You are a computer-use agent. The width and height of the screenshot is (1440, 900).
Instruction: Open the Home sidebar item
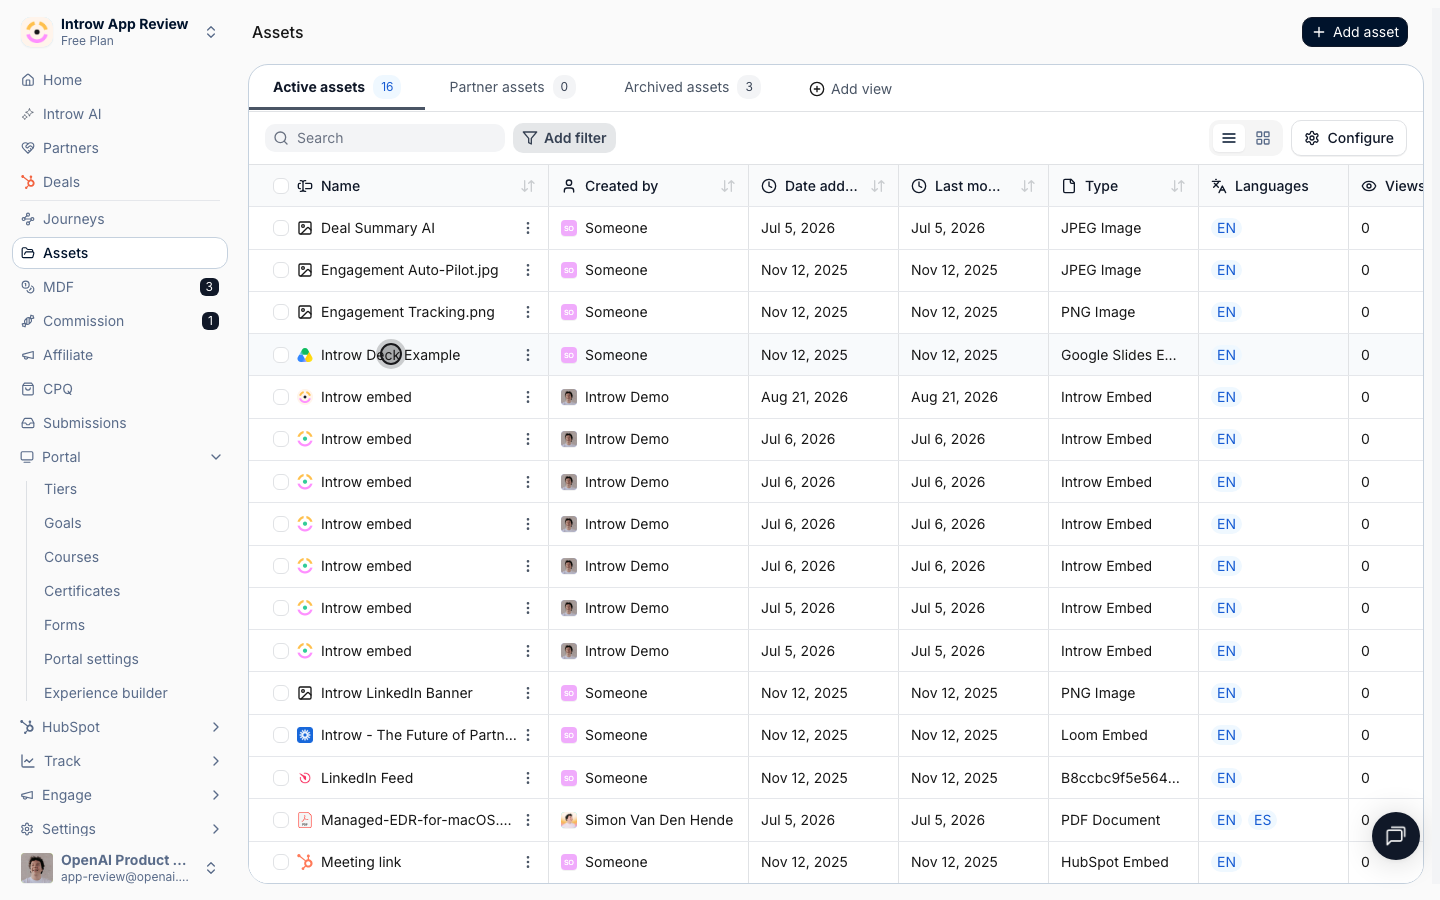tap(120, 80)
